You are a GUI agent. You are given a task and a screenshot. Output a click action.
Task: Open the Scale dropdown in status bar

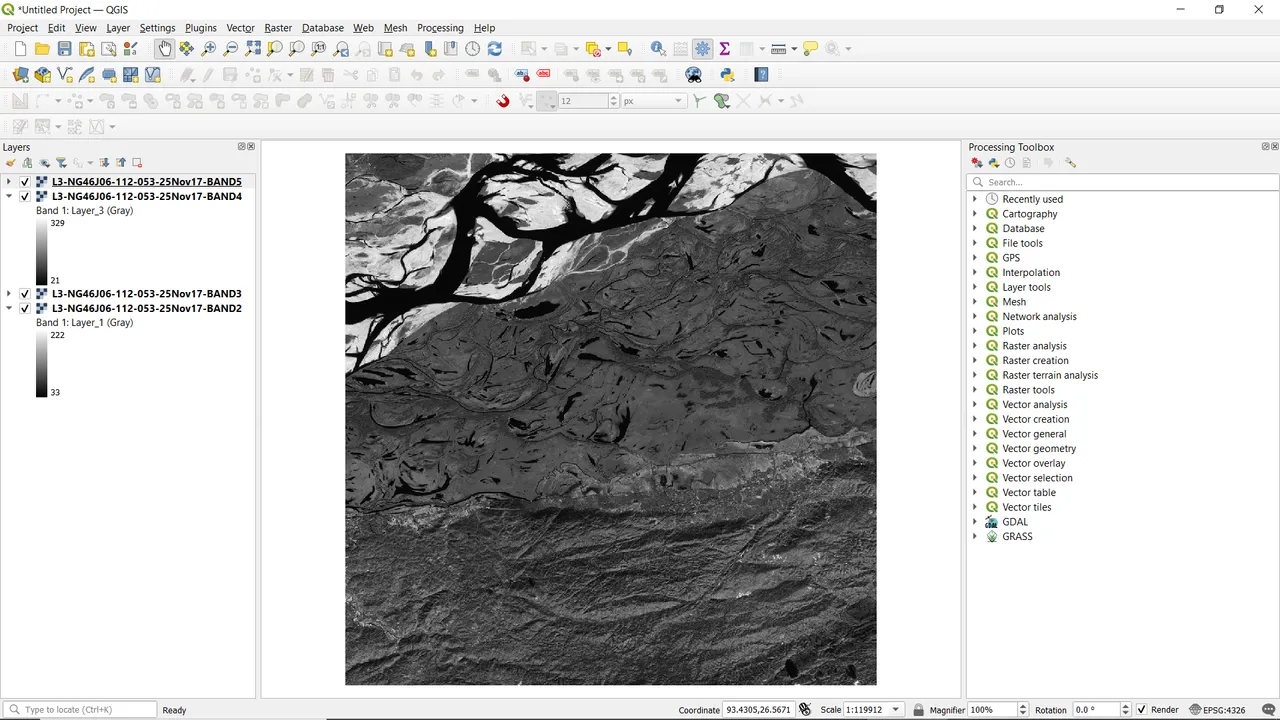point(896,710)
